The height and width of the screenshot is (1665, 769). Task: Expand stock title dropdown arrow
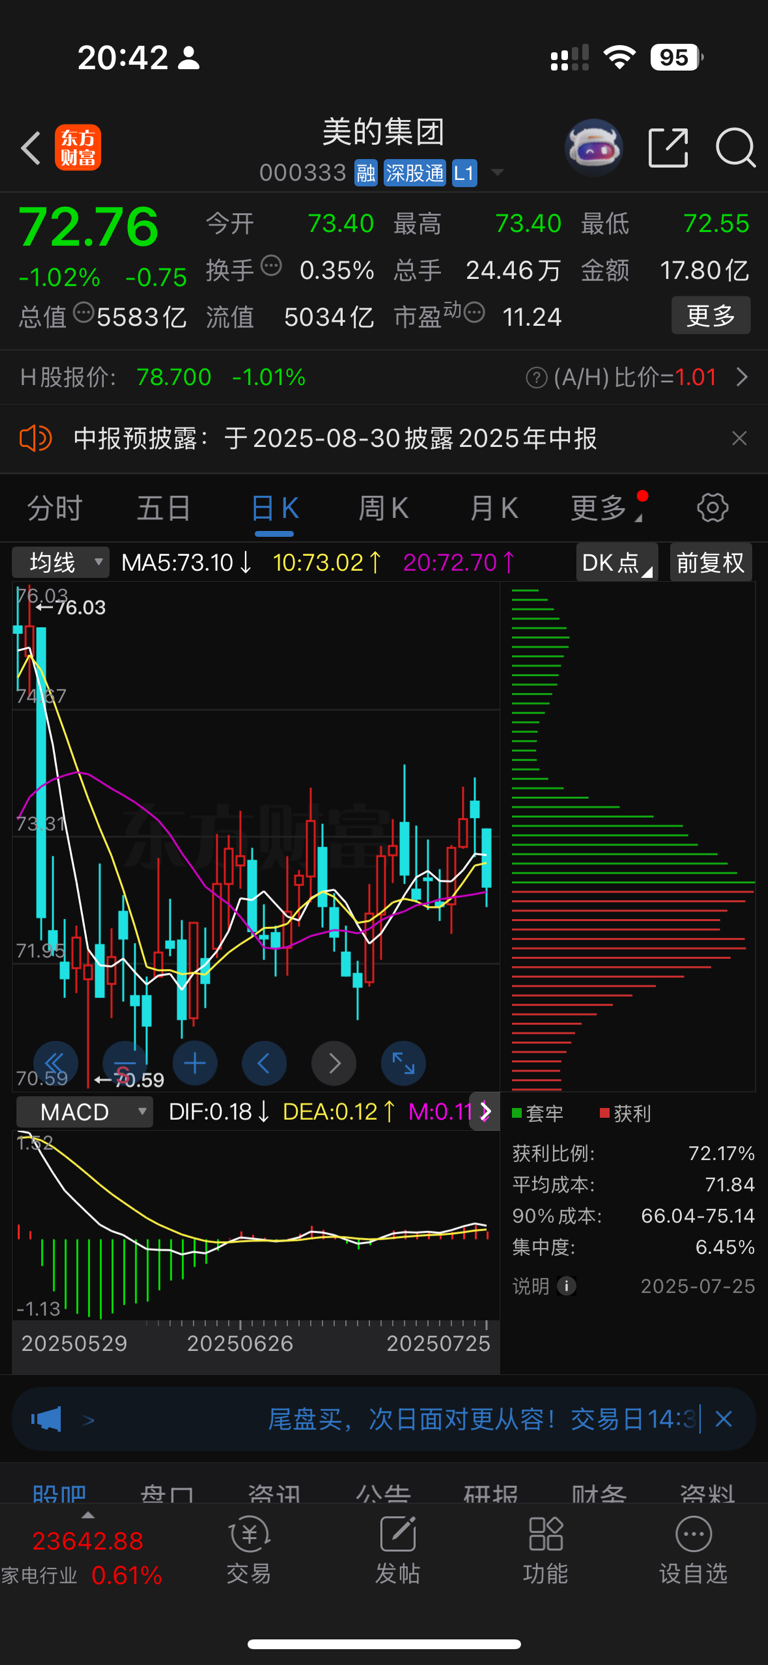pyautogui.click(x=497, y=173)
